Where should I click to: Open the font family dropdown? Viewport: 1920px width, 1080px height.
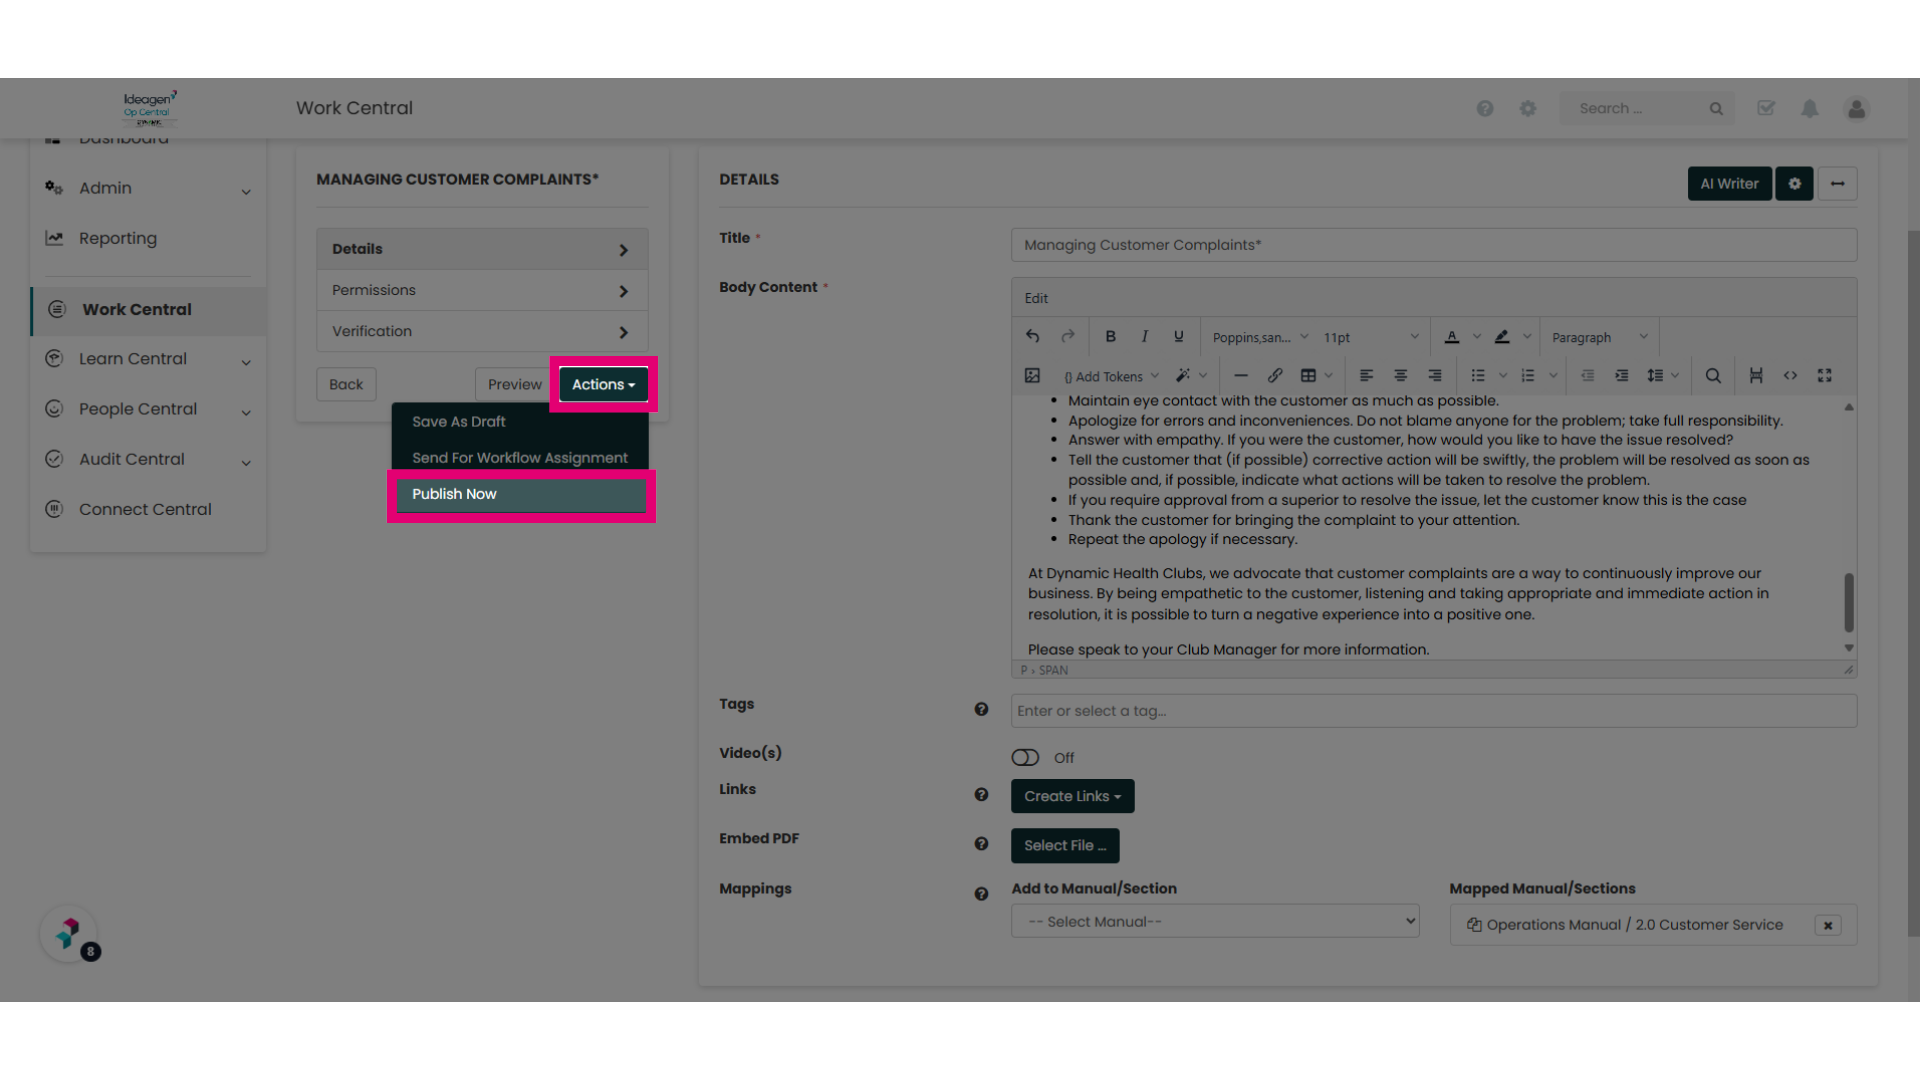click(1260, 337)
